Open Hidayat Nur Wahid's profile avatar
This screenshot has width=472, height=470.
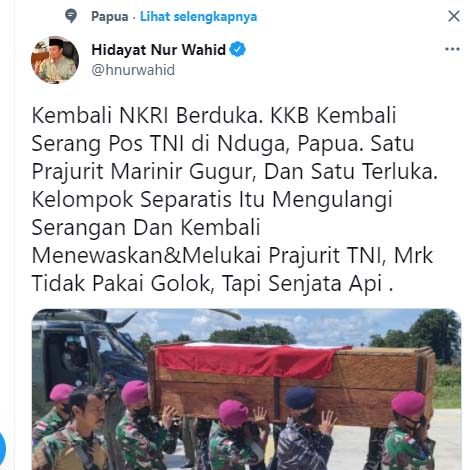pos(55,60)
